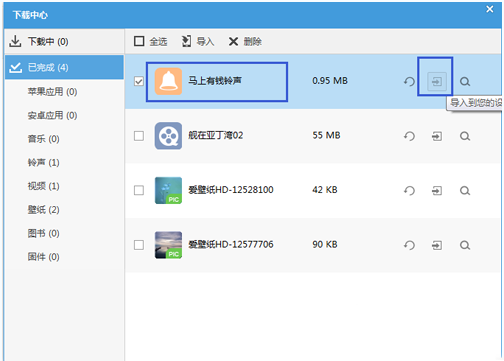504x361 pixels.
Task: Locate the 舰在亚丁湾02 file with its magnifier icon
Action: 465,136
